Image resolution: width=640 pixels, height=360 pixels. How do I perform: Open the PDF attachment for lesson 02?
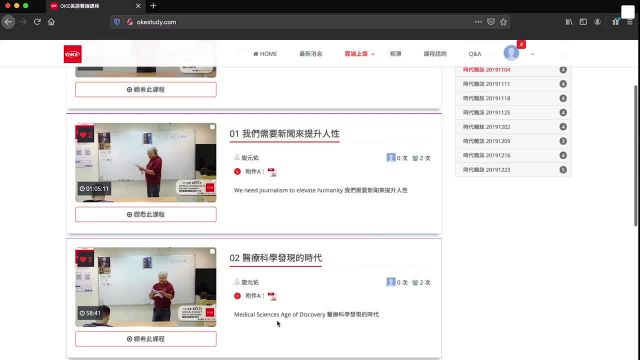coord(272,296)
